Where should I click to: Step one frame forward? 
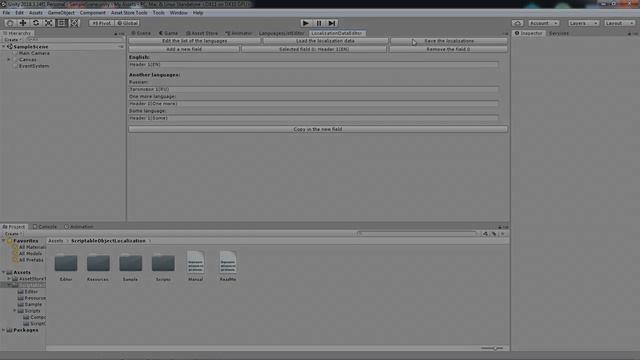point(332,23)
